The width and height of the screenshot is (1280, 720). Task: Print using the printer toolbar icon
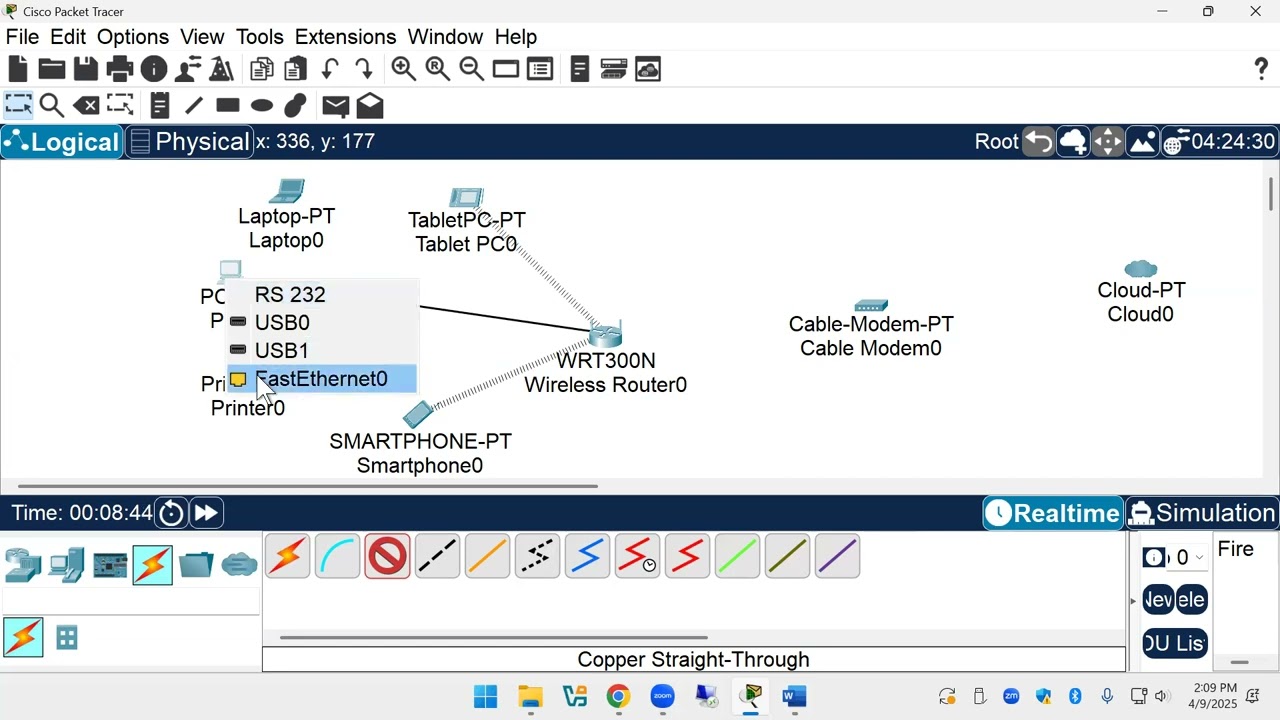point(120,69)
